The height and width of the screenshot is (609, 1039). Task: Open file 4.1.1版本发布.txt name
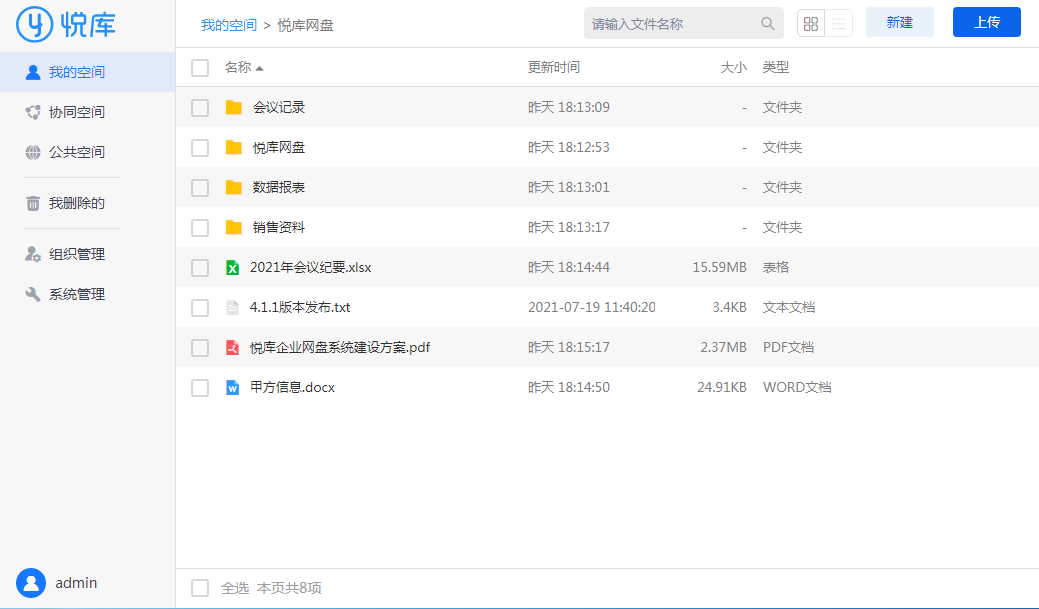[300, 307]
